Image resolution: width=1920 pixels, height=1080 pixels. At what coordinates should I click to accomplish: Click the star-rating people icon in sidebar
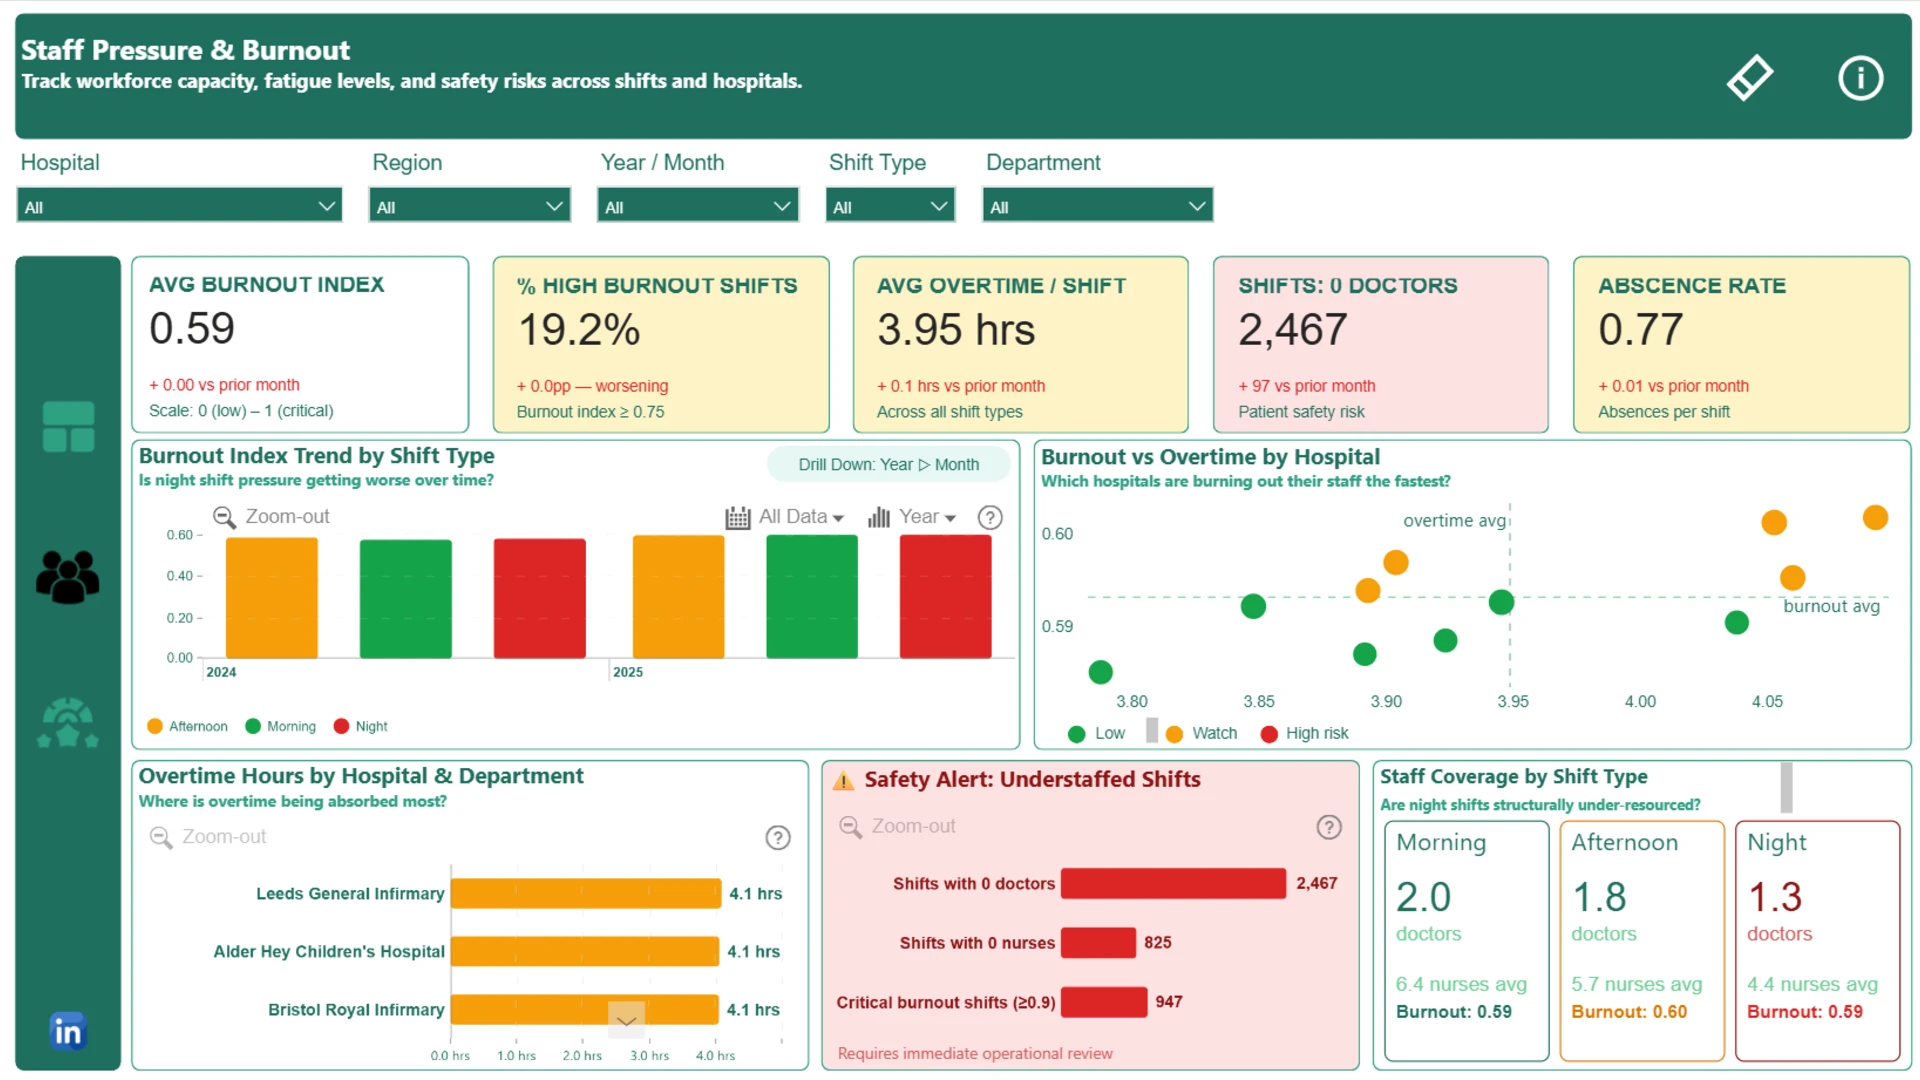[68, 723]
